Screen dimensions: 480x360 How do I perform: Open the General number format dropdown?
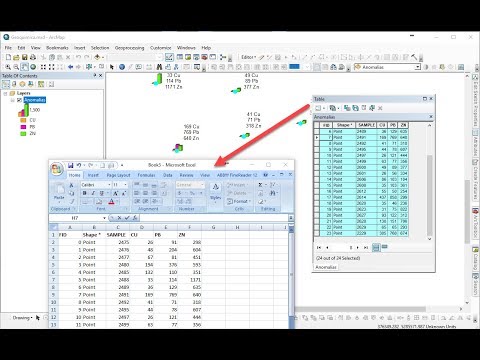tap(202, 185)
